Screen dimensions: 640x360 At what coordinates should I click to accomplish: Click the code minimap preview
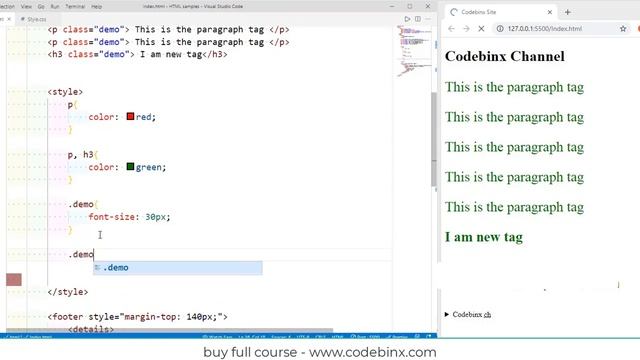click(x=414, y=51)
